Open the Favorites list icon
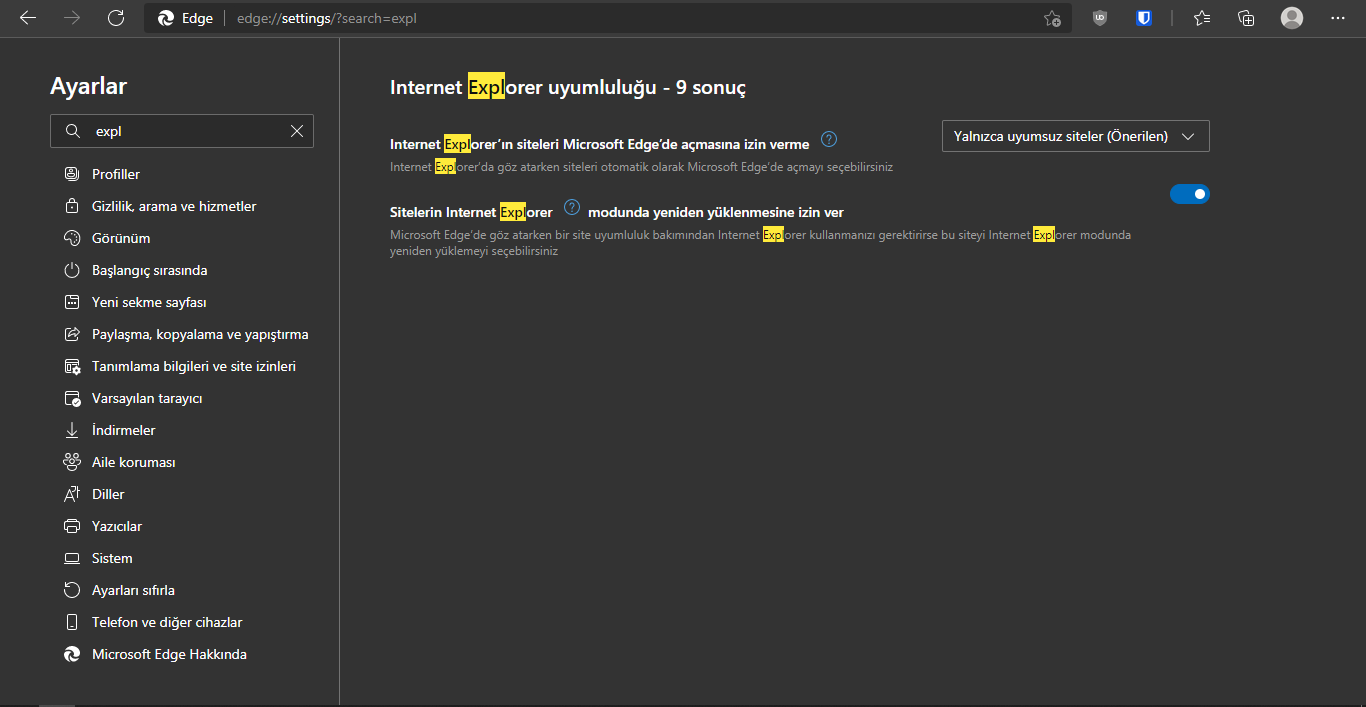This screenshot has width=1366, height=707. [x=1202, y=18]
